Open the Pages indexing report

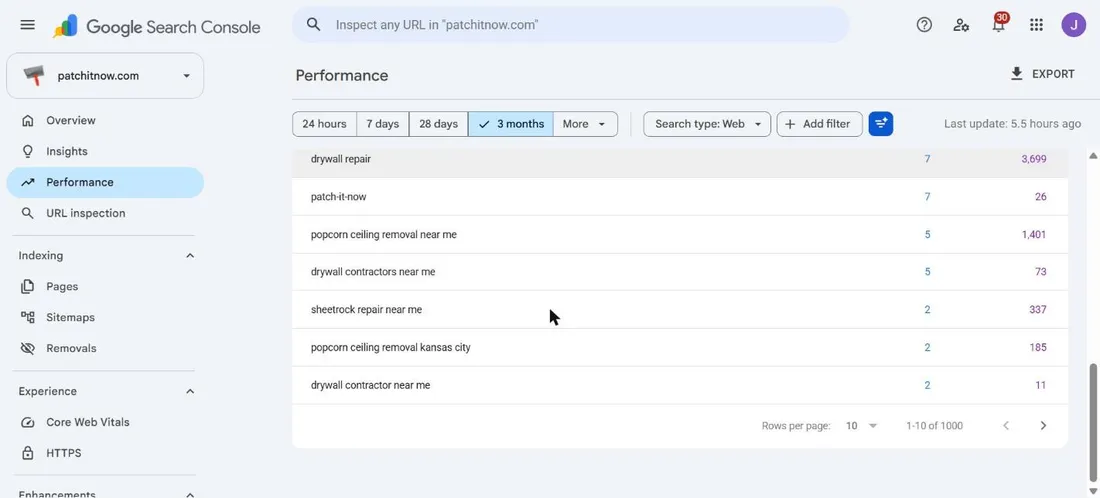(105, 286)
